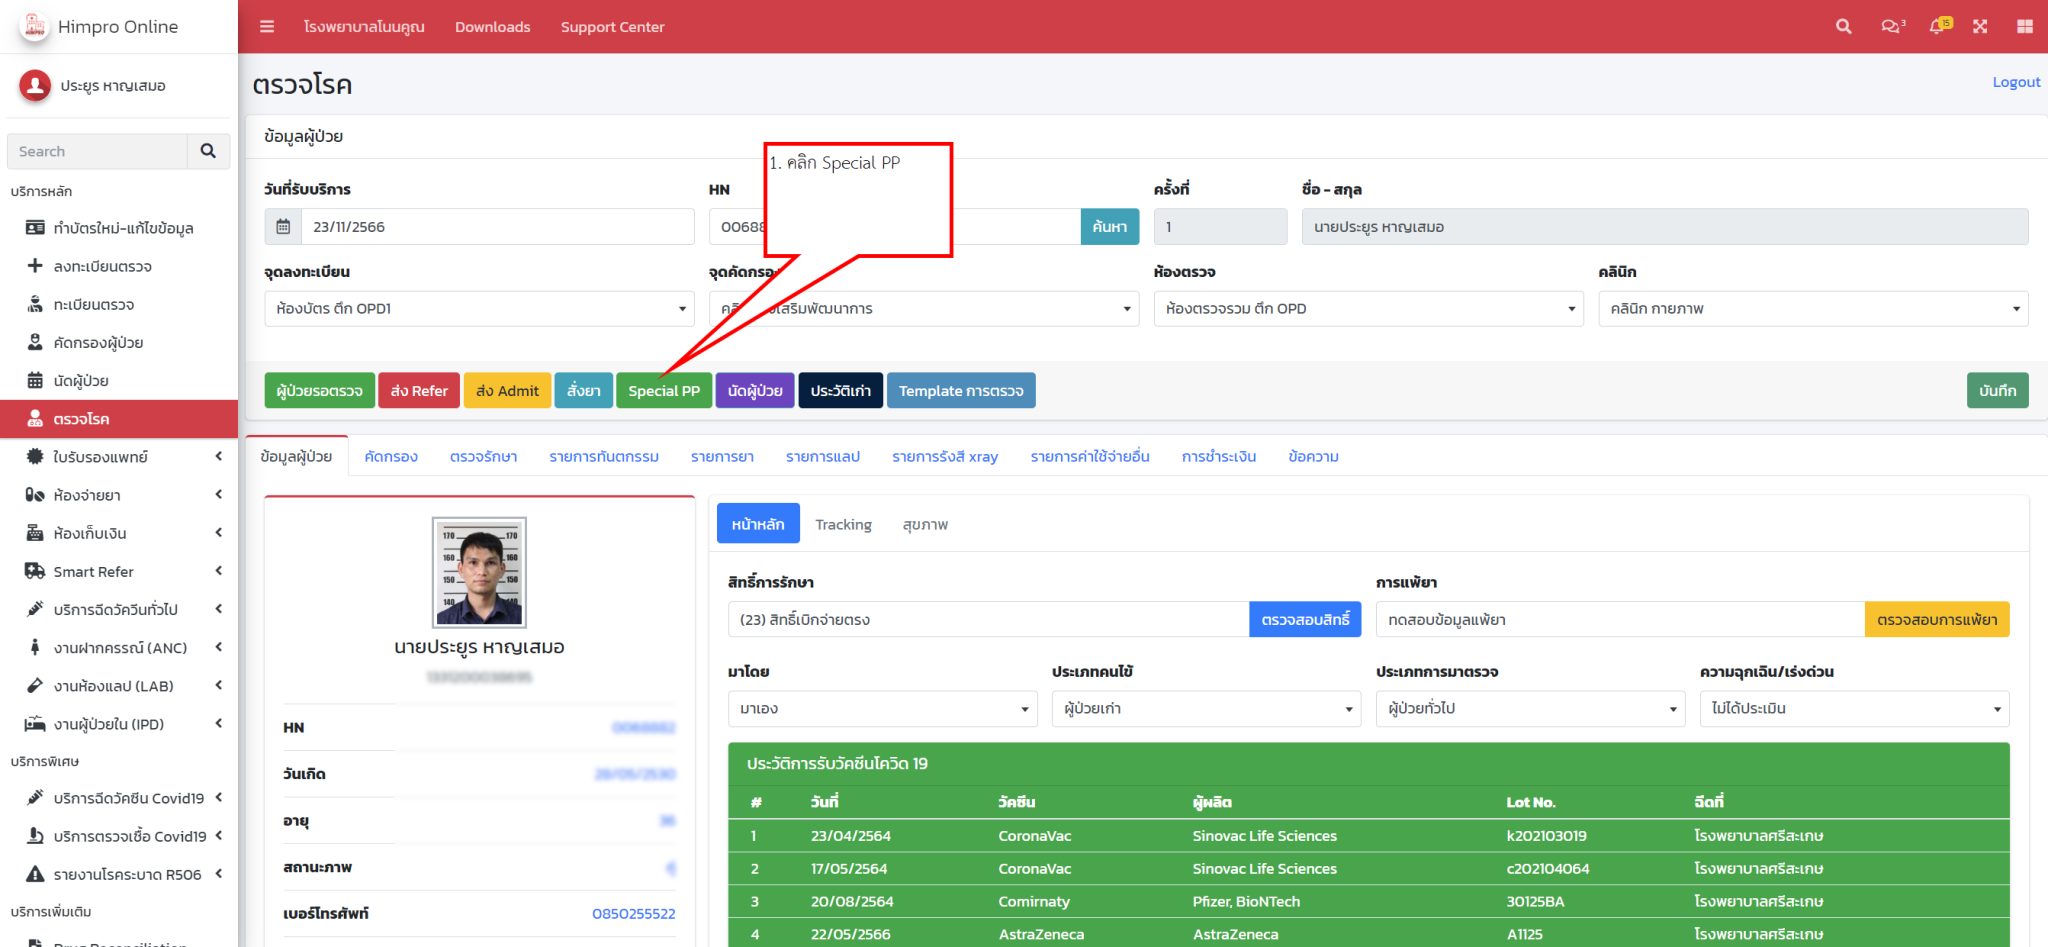Viewport: 2048px width, 947px height.
Task: Click the Smart Refer ambulance icon
Action: coord(34,571)
